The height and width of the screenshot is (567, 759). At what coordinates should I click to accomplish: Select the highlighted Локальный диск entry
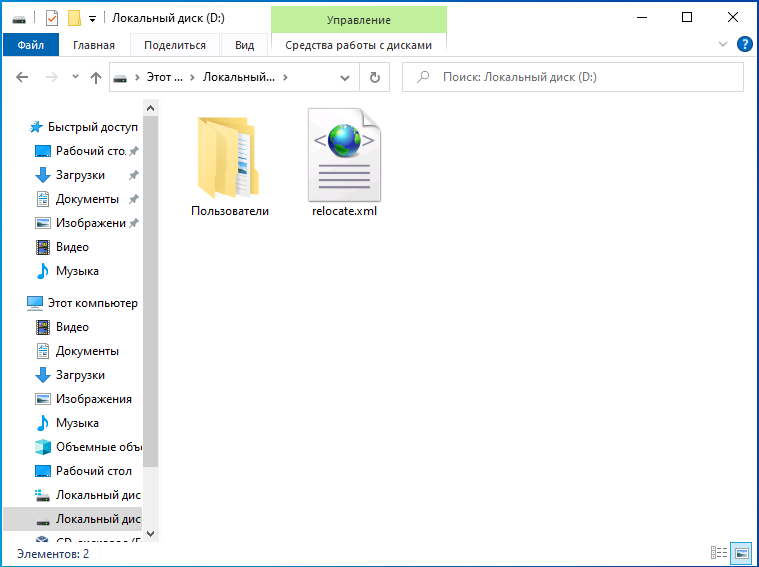(x=73, y=519)
